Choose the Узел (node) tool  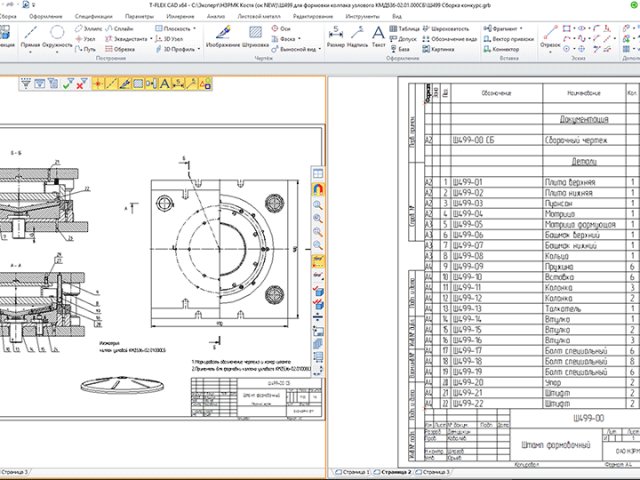click(85, 39)
